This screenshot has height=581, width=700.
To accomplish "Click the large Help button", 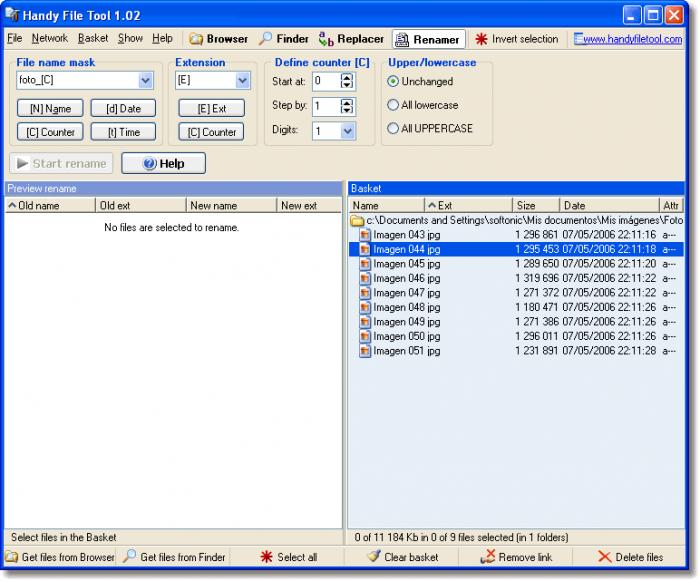I will [163, 163].
